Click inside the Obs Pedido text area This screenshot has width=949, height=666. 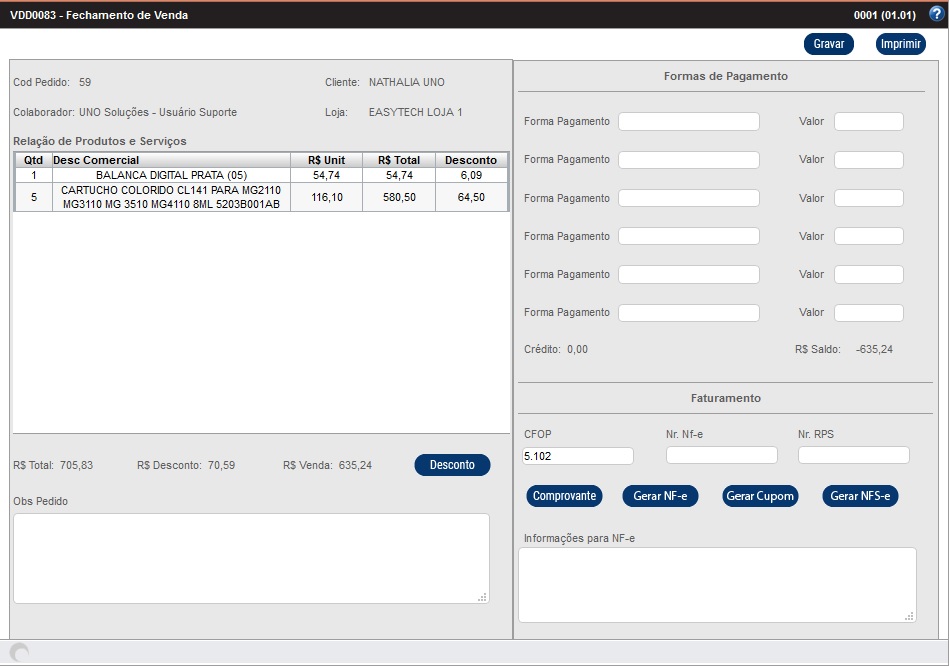pyautogui.click(x=250, y=558)
